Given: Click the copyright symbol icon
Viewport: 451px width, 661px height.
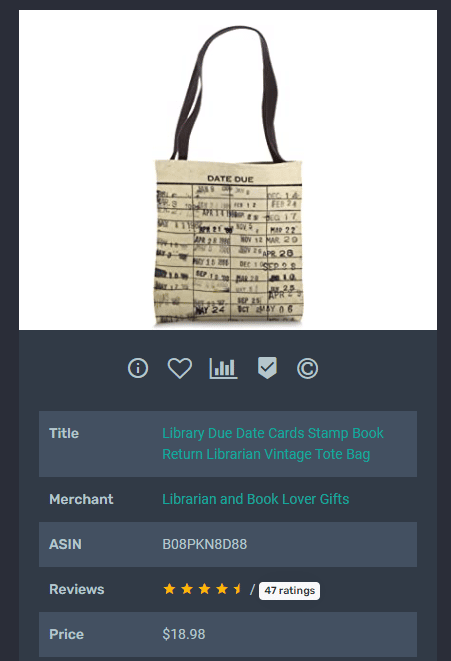Looking at the screenshot, I should point(307,368).
